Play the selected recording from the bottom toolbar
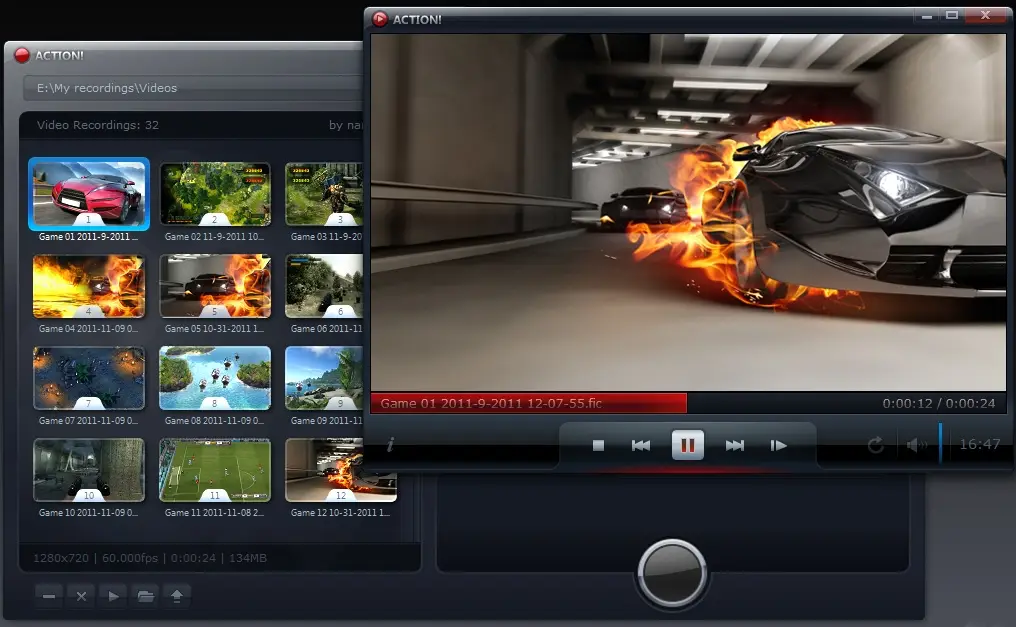The image size is (1016, 627). [113, 596]
